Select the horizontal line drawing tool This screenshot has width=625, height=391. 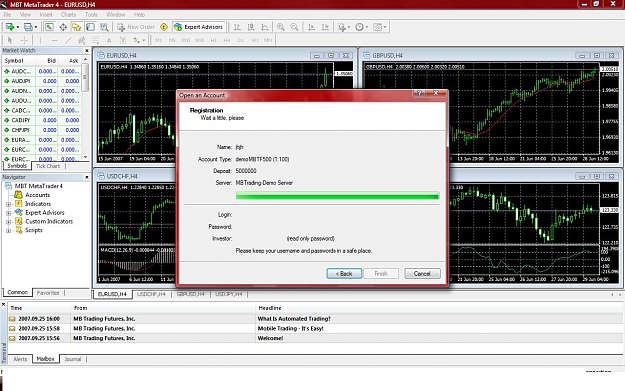click(55, 40)
